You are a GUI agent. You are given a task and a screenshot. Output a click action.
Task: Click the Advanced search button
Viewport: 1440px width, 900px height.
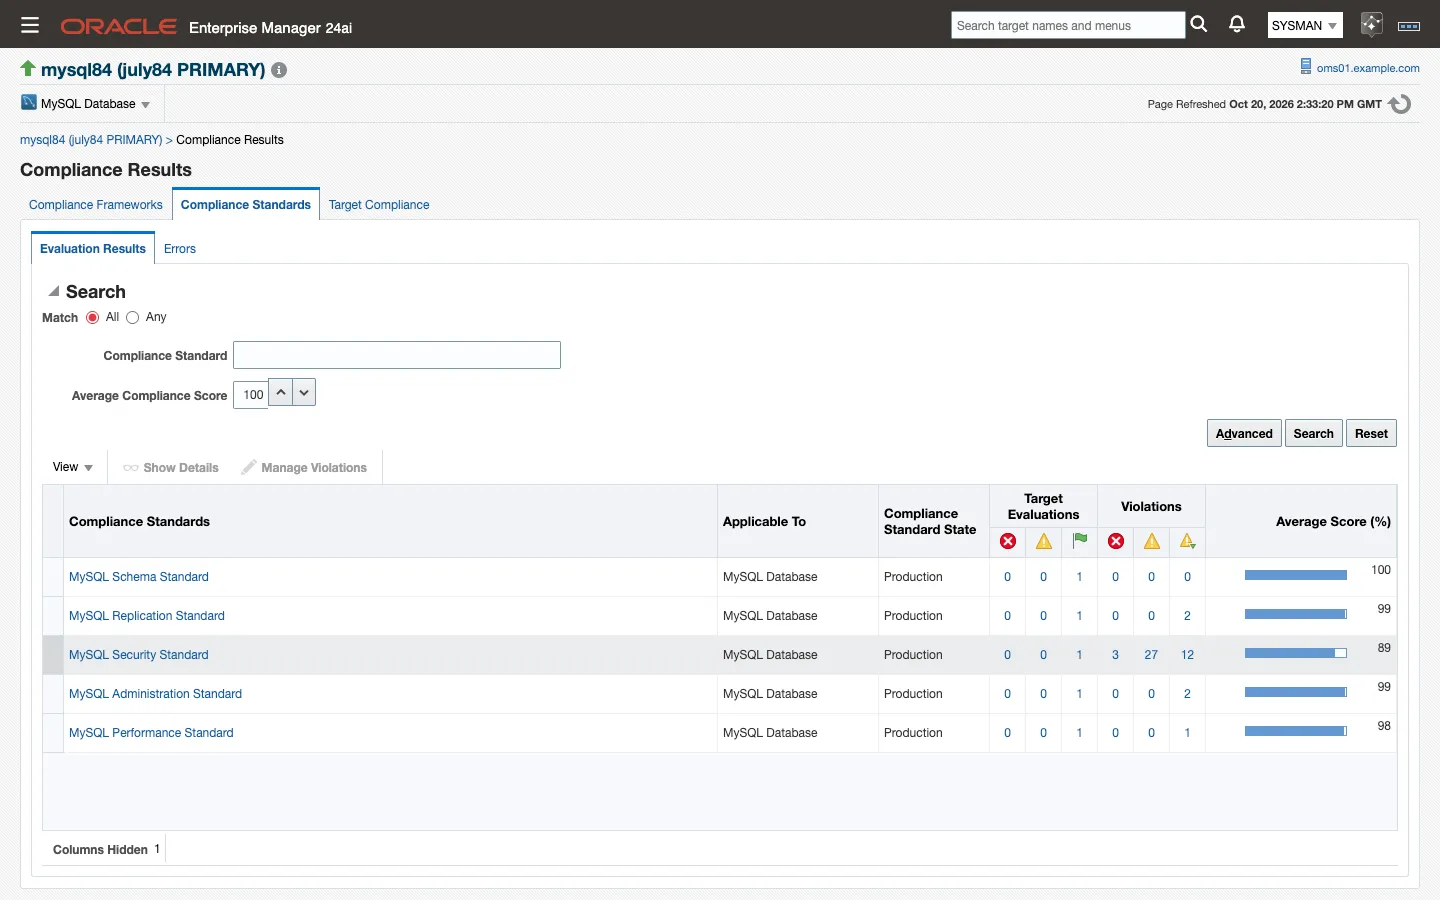1244,433
